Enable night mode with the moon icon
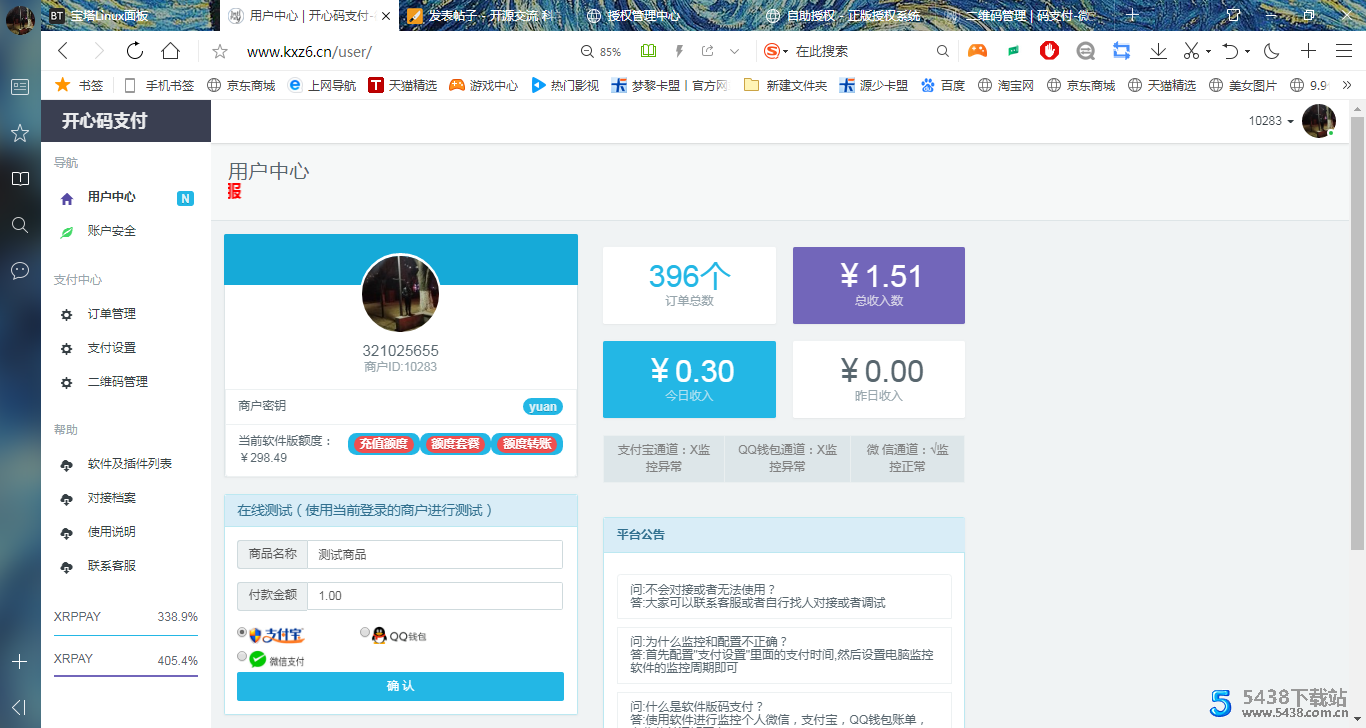 coord(1271,49)
